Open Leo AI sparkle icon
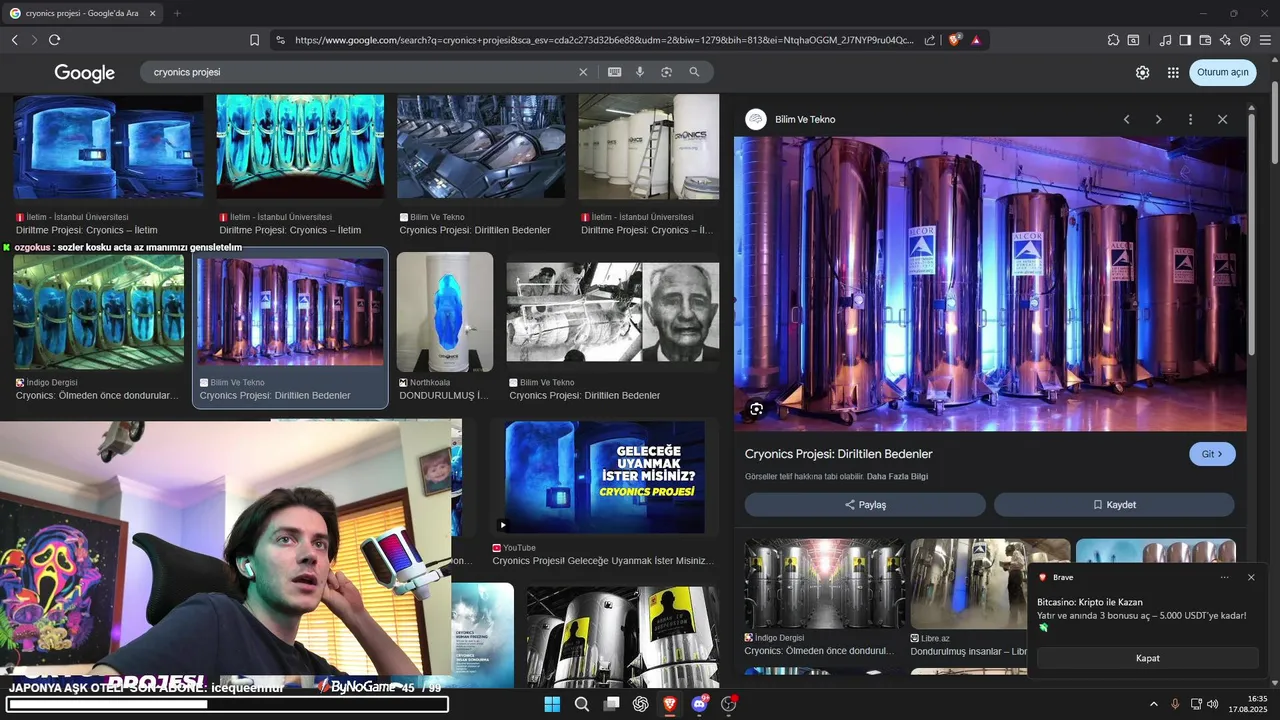This screenshot has width=1280, height=720. click(1225, 40)
